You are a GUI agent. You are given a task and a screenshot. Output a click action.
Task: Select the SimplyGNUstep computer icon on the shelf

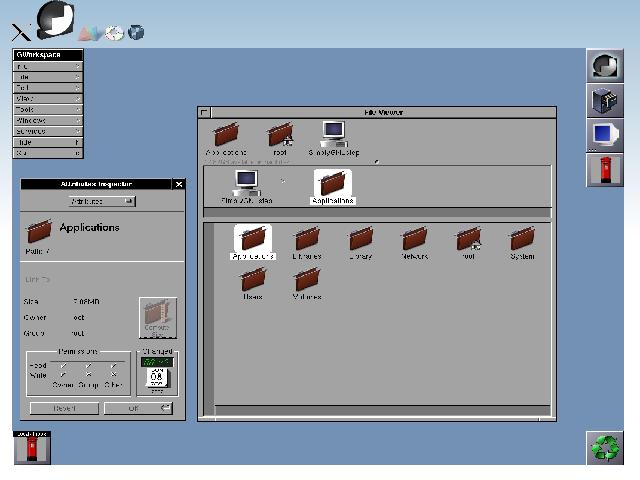tap(333, 135)
